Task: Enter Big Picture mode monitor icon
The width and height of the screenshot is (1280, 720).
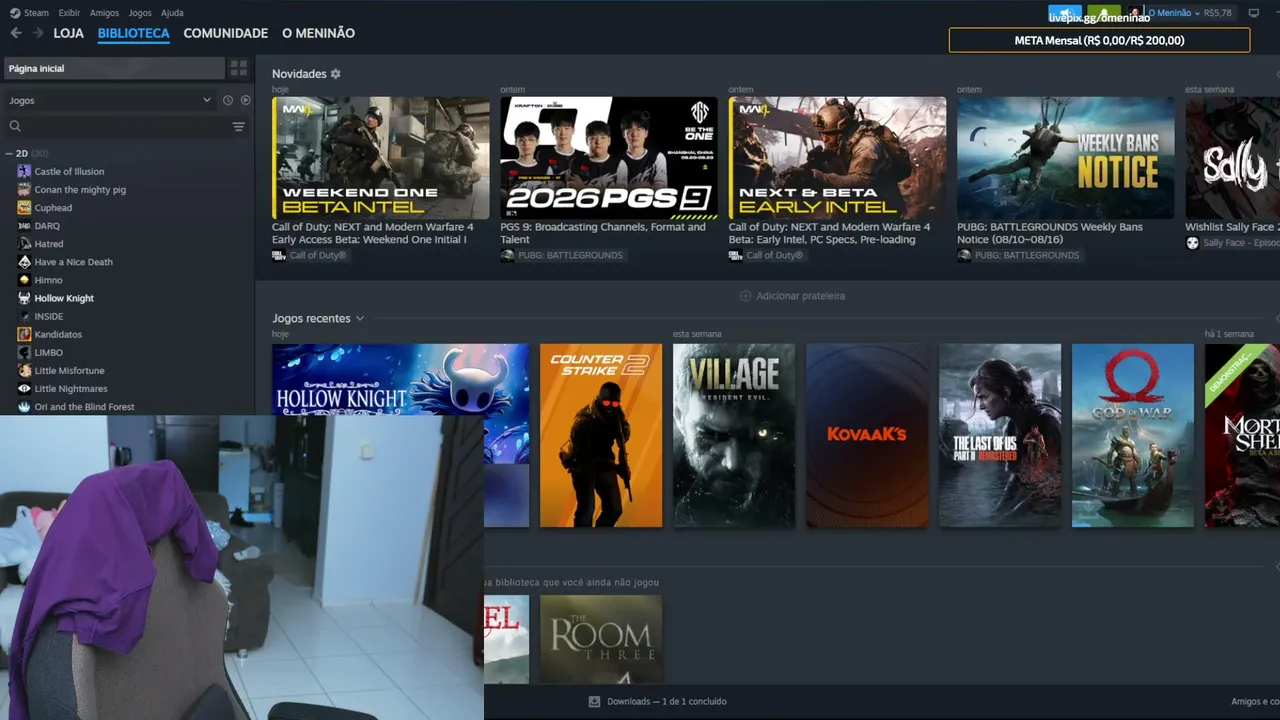Action: (x=1254, y=13)
